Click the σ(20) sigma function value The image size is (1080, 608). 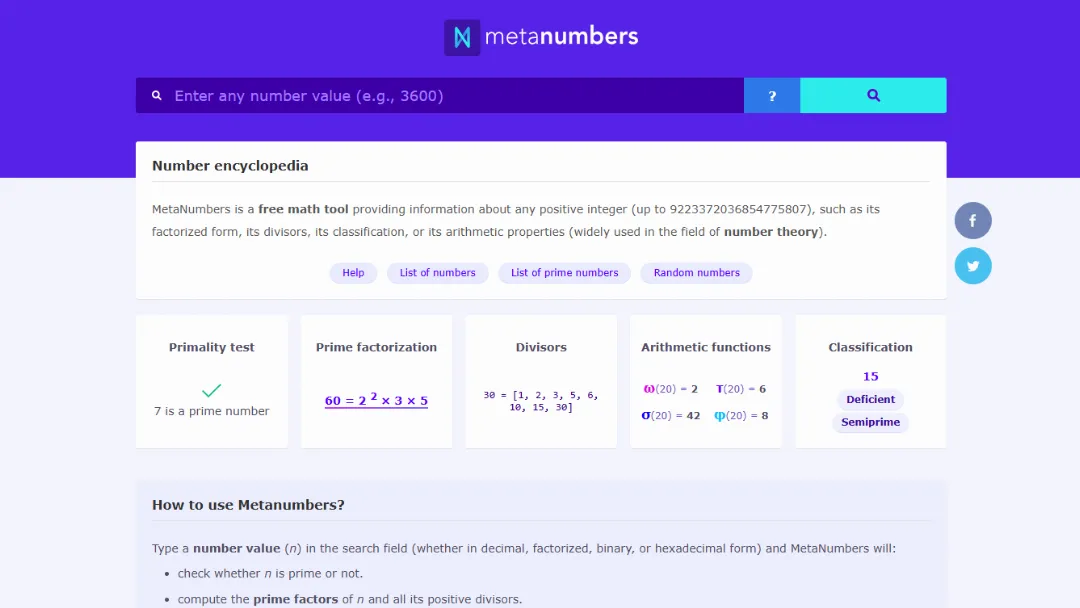pyautogui.click(x=670, y=414)
